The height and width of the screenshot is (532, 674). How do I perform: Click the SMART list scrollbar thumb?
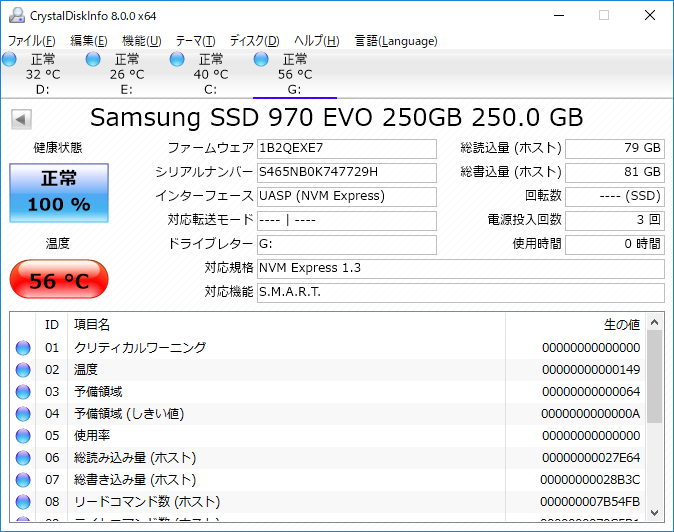(x=655, y=377)
